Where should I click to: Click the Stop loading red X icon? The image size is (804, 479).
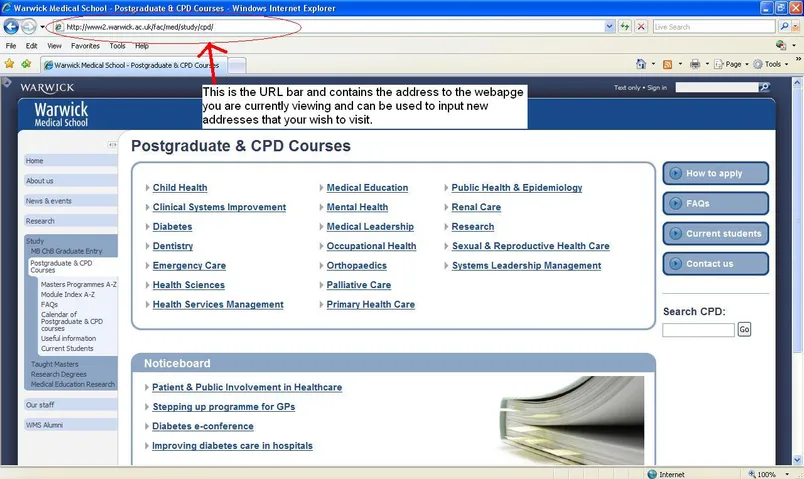pos(641,27)
